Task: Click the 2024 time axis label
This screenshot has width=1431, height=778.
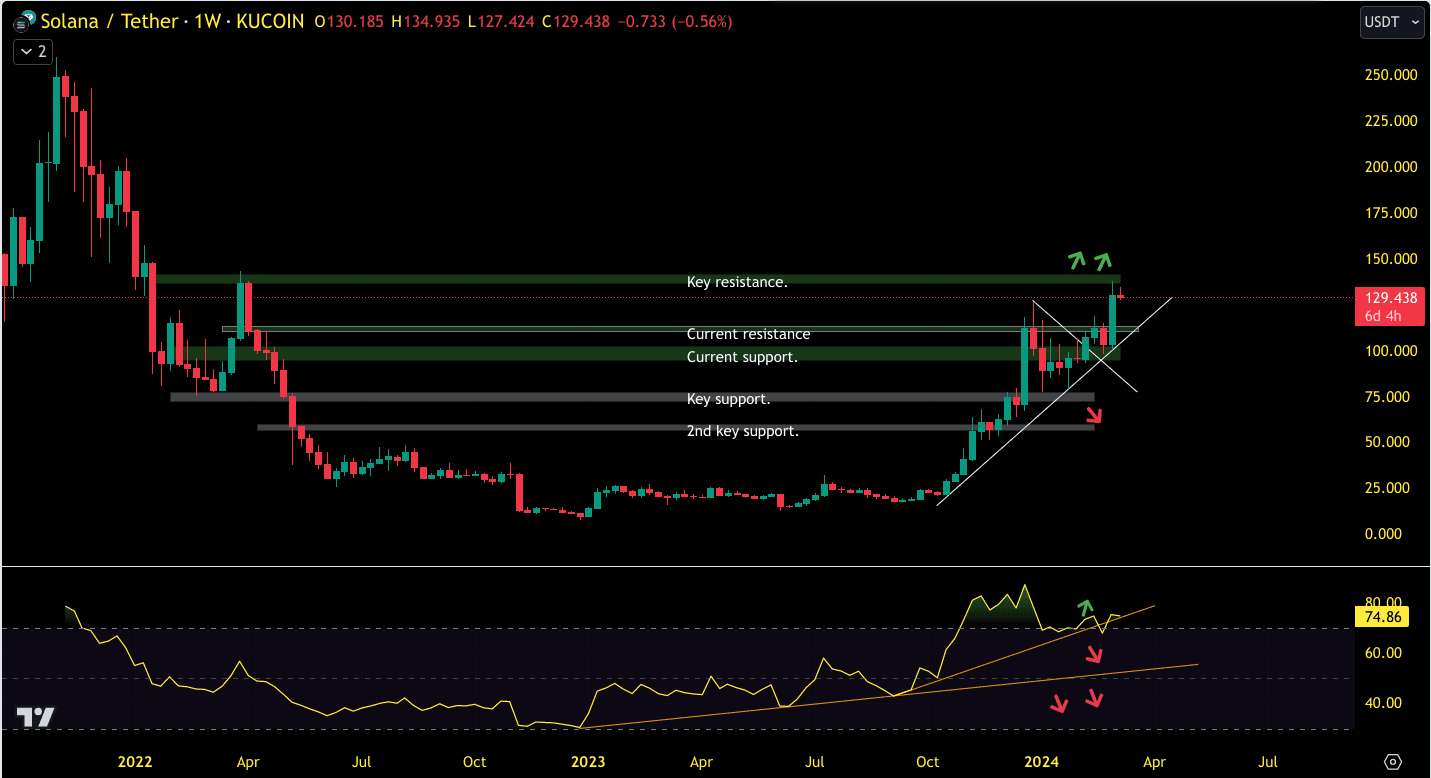Action: tap(1041, 762)
